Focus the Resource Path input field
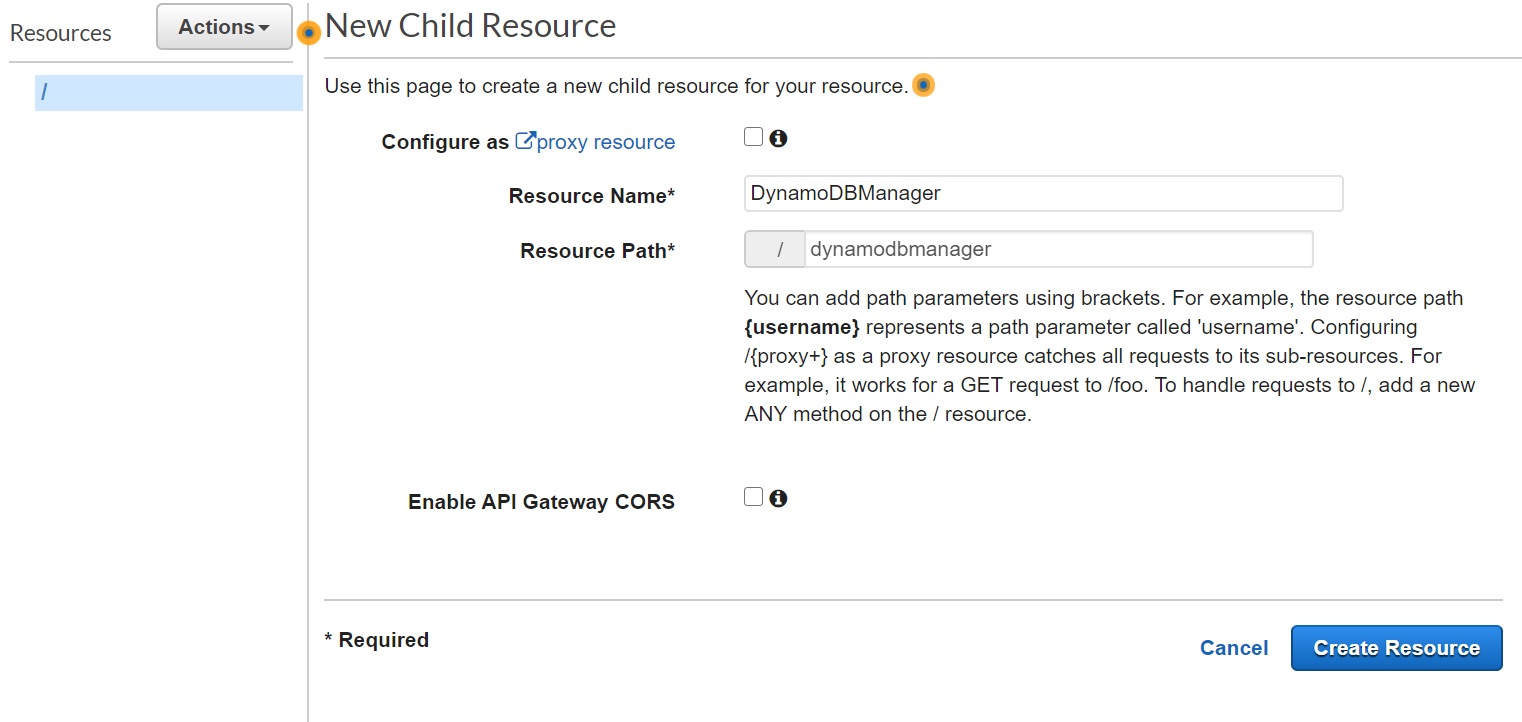This screenshot has height=722, width=1522. (x=1058, y=249)
